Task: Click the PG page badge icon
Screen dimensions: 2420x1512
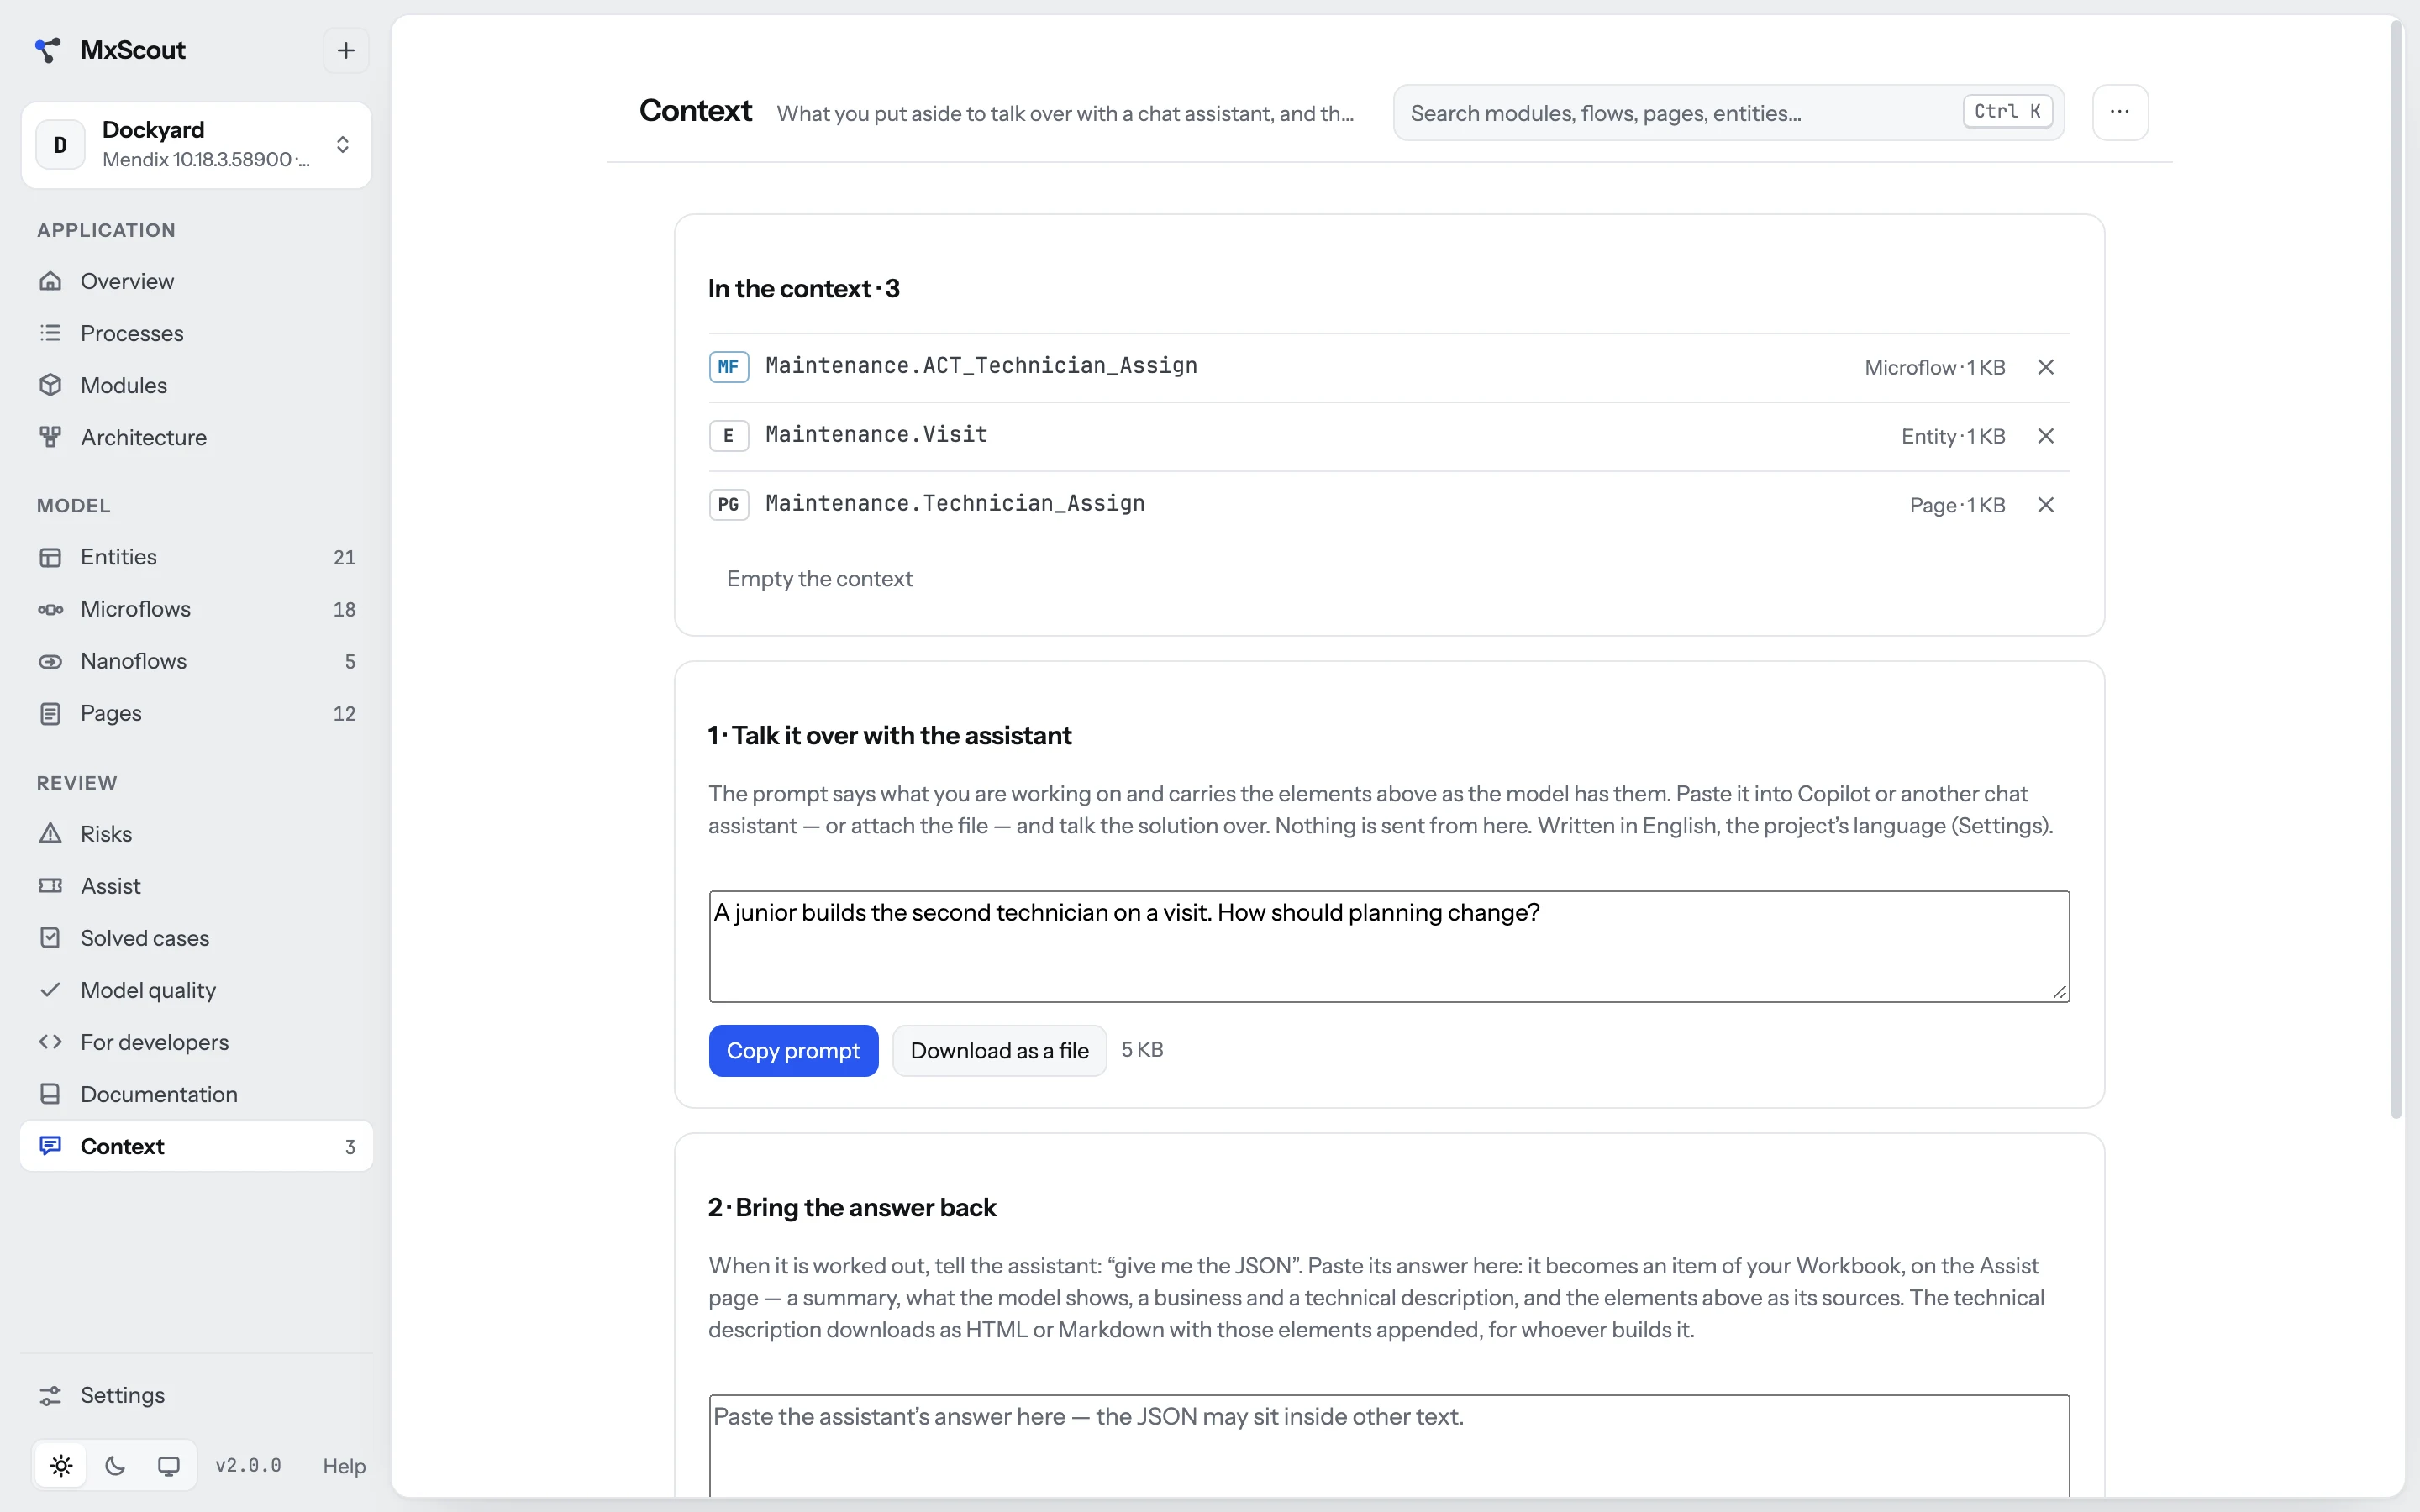Action: (728, 505)
